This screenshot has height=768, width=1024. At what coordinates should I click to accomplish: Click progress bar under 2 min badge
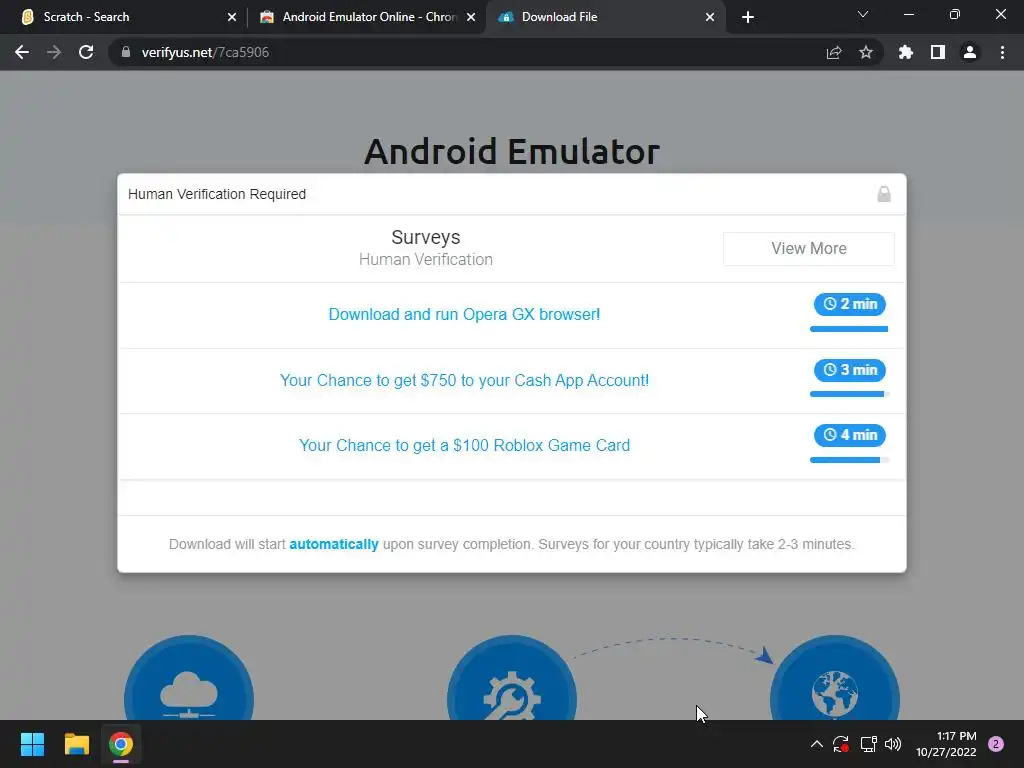point(849,329)
